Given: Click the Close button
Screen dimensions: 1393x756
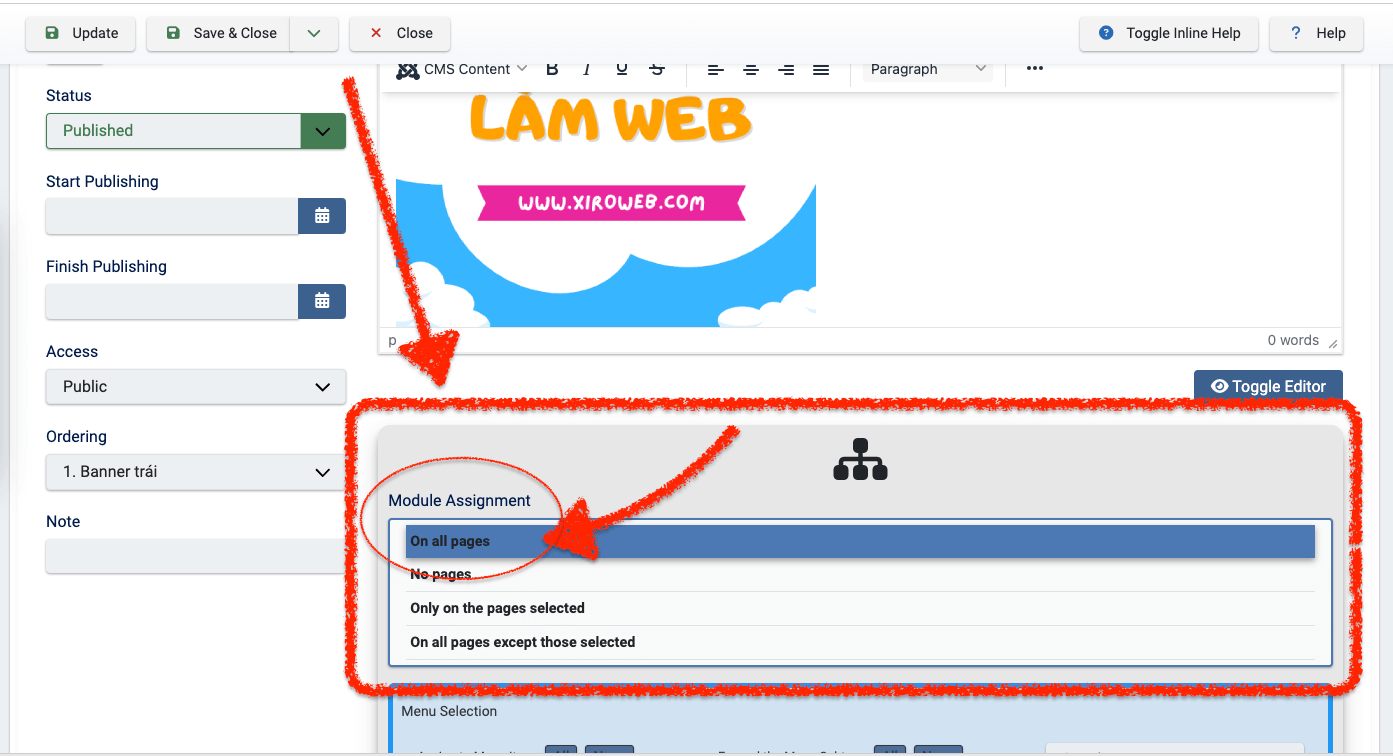Looking at the screenshot, I should point(400,33).
